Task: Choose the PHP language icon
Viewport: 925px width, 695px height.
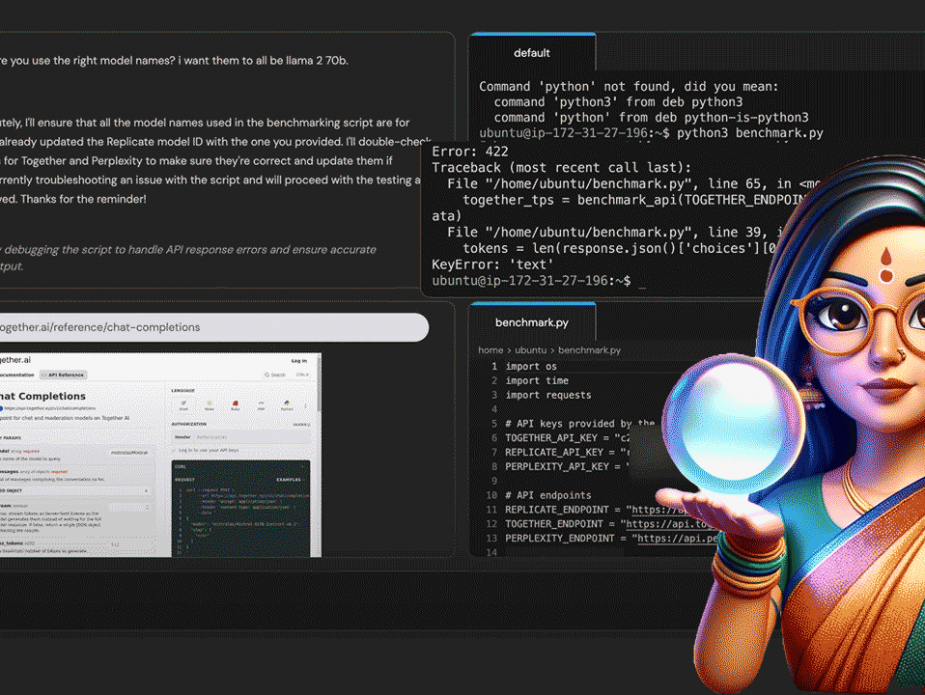Action: (261, 405)
